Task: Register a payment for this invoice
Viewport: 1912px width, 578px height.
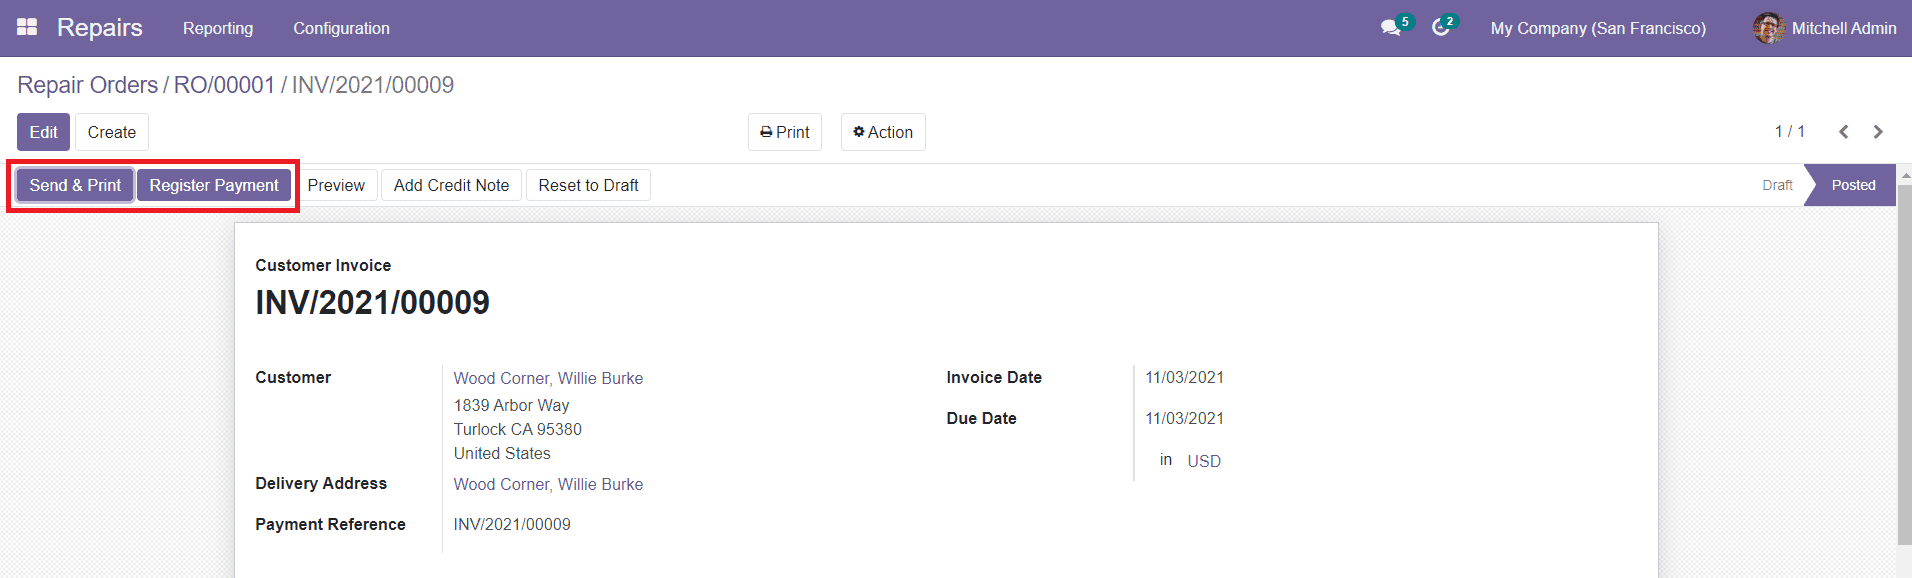Action: click(214, 185)
